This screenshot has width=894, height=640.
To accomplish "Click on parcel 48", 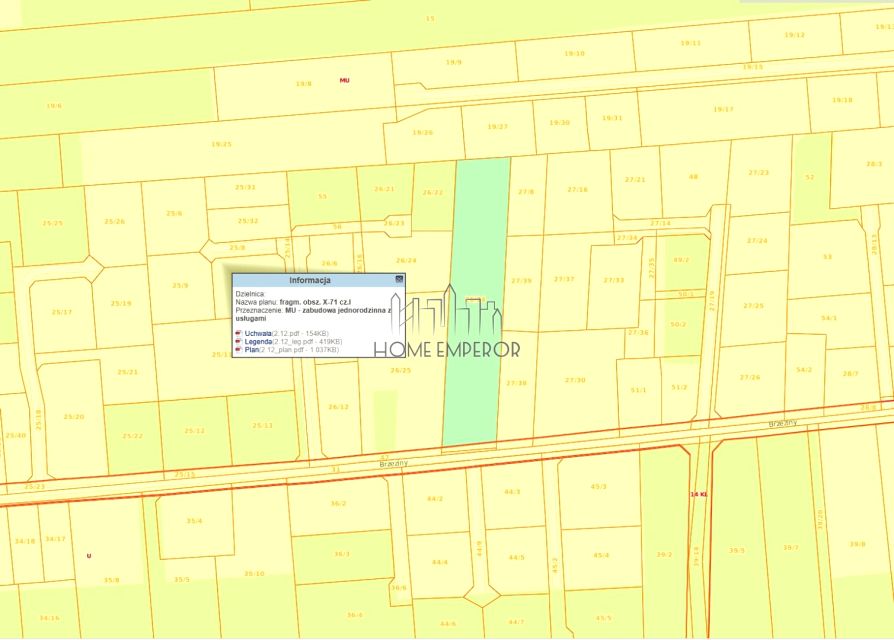I will coord(693,177).
